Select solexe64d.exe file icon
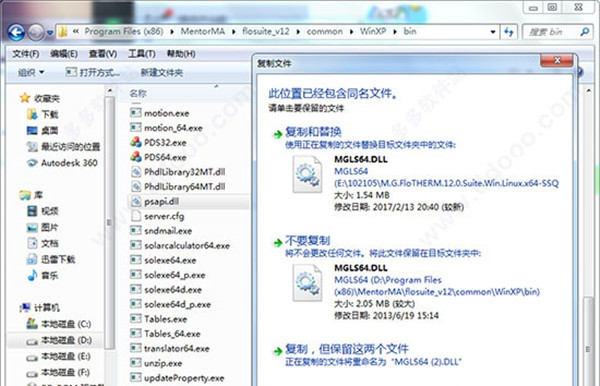The width and height of the screenshot is (600, 386). [x=136, y=290]
